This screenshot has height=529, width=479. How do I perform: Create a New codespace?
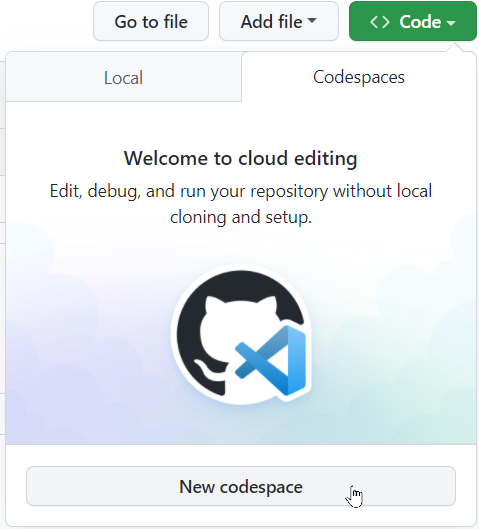(241, 486)
